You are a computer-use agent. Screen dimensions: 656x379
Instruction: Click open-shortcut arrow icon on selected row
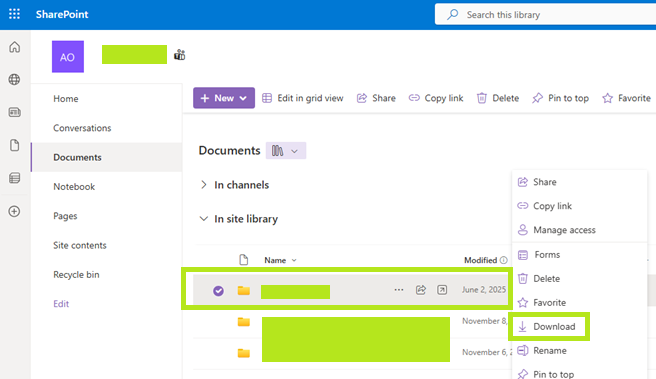[442, 289]
